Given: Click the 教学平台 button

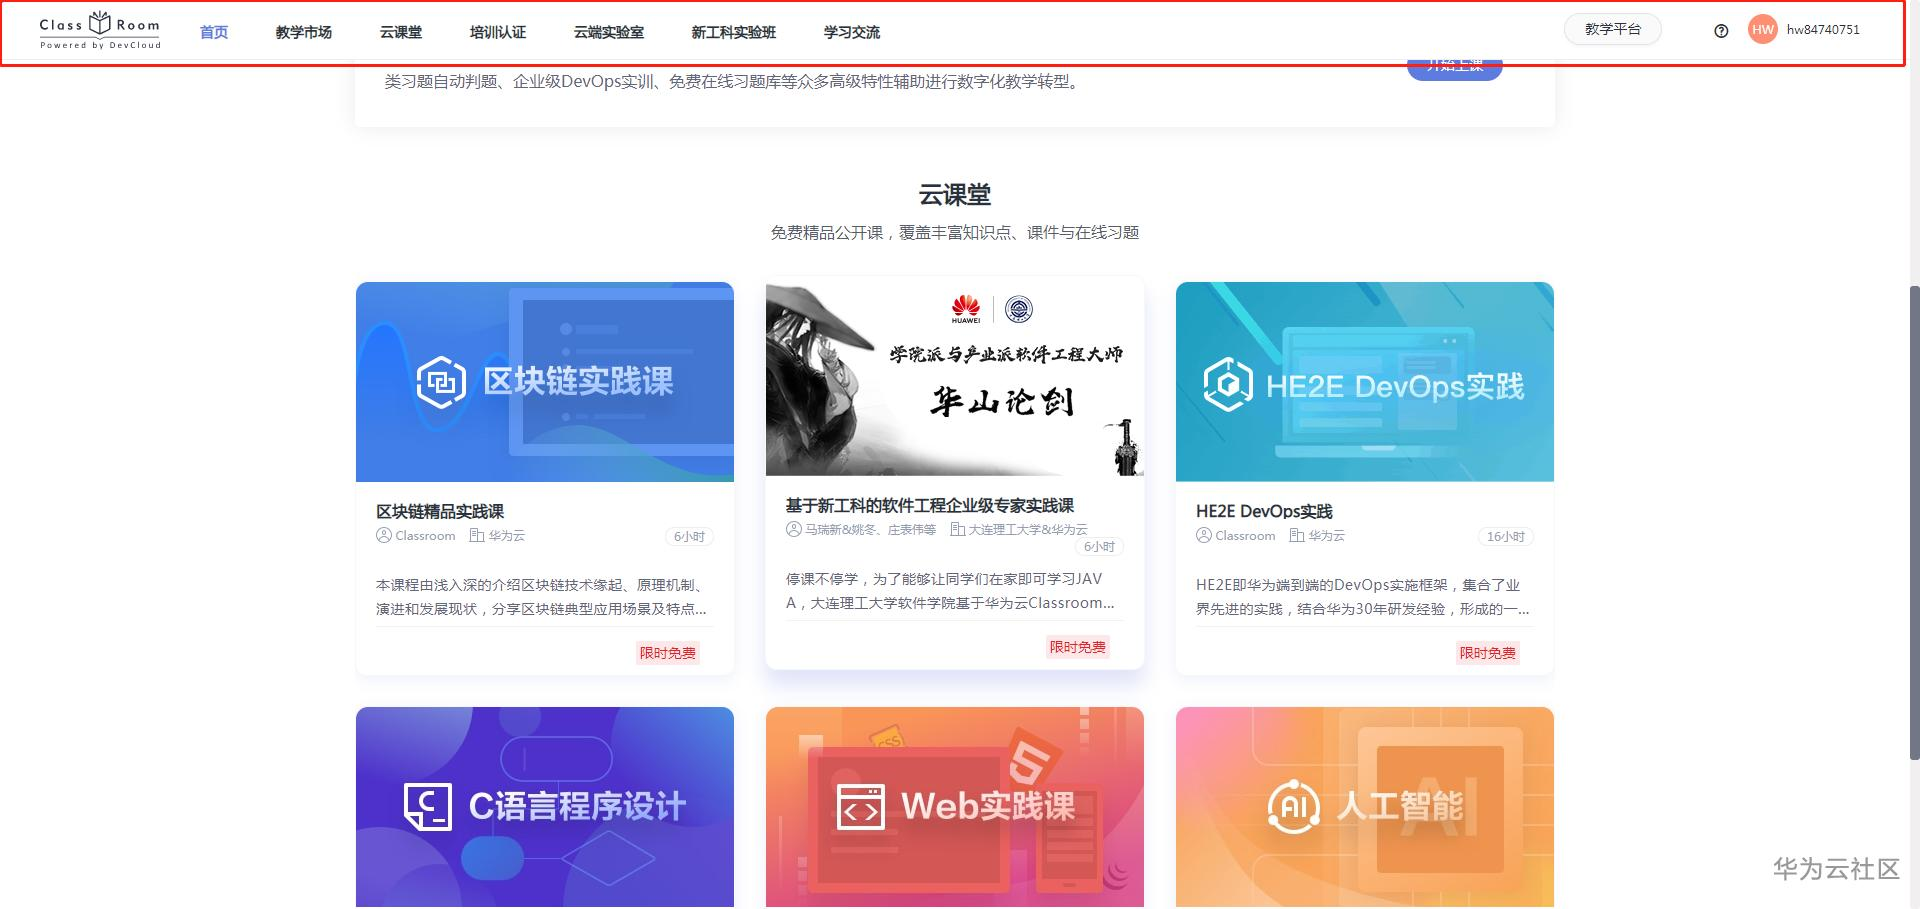Looking at the screenshot, I should click(x=1613, y=30).
